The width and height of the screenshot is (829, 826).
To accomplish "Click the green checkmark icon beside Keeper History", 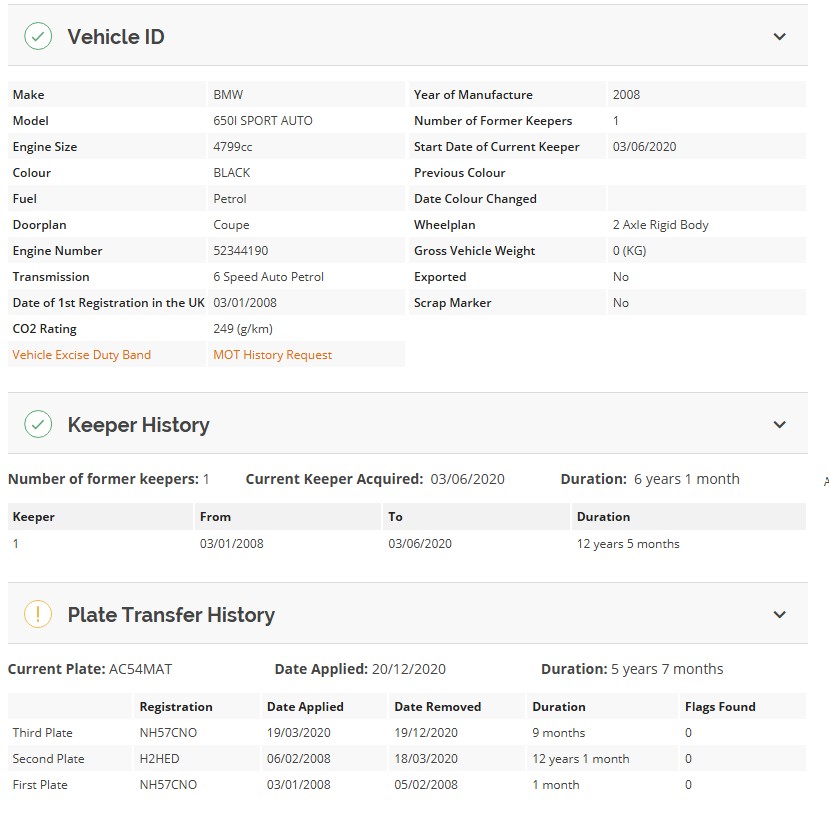I will coord(38,424).
